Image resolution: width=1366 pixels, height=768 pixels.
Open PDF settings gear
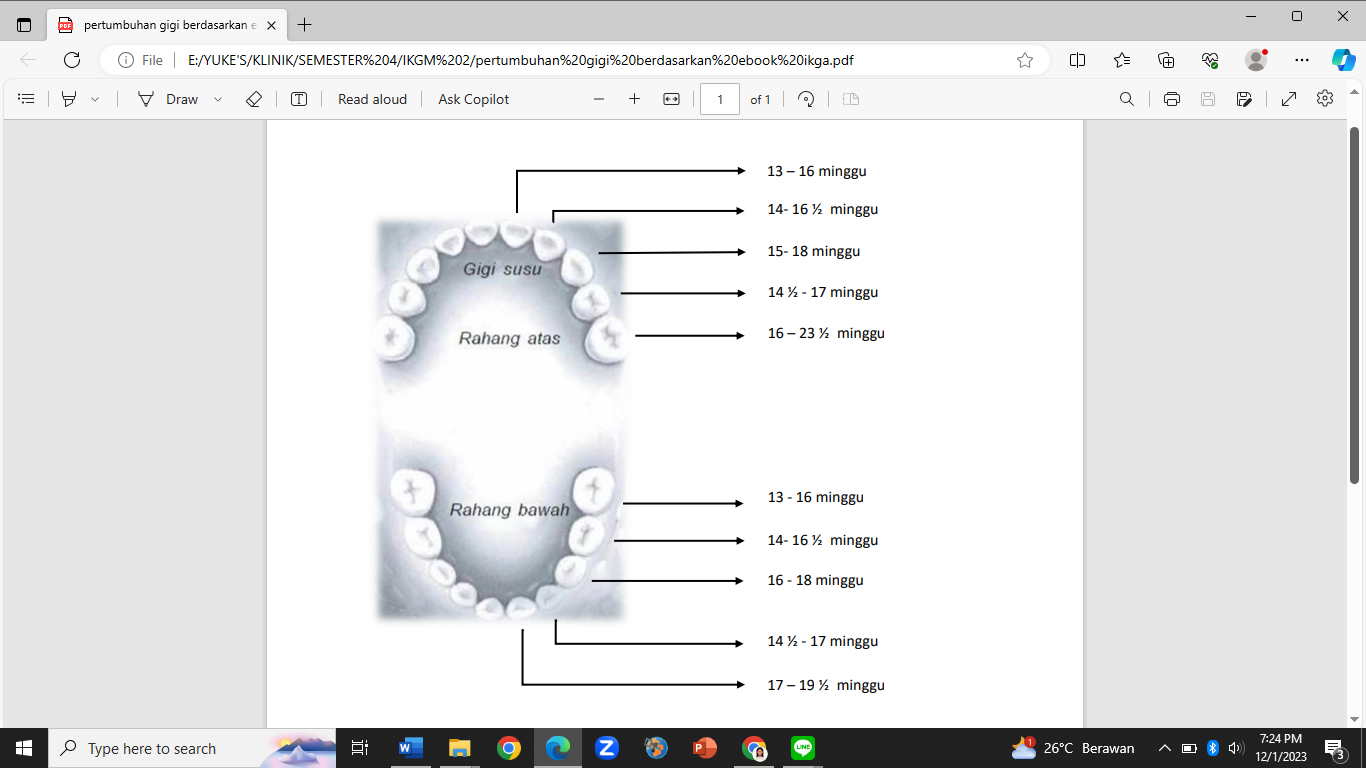(x=1325, y=98)
